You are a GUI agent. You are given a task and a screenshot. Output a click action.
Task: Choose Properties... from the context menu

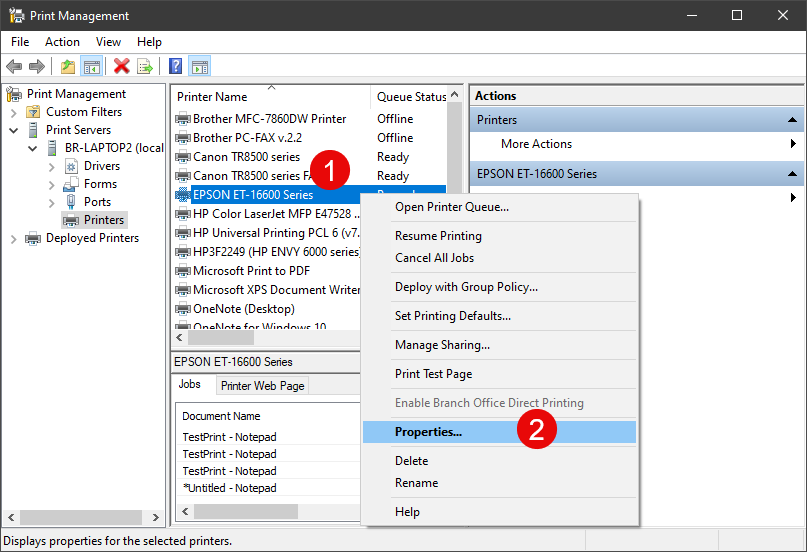tap(428, 432)
